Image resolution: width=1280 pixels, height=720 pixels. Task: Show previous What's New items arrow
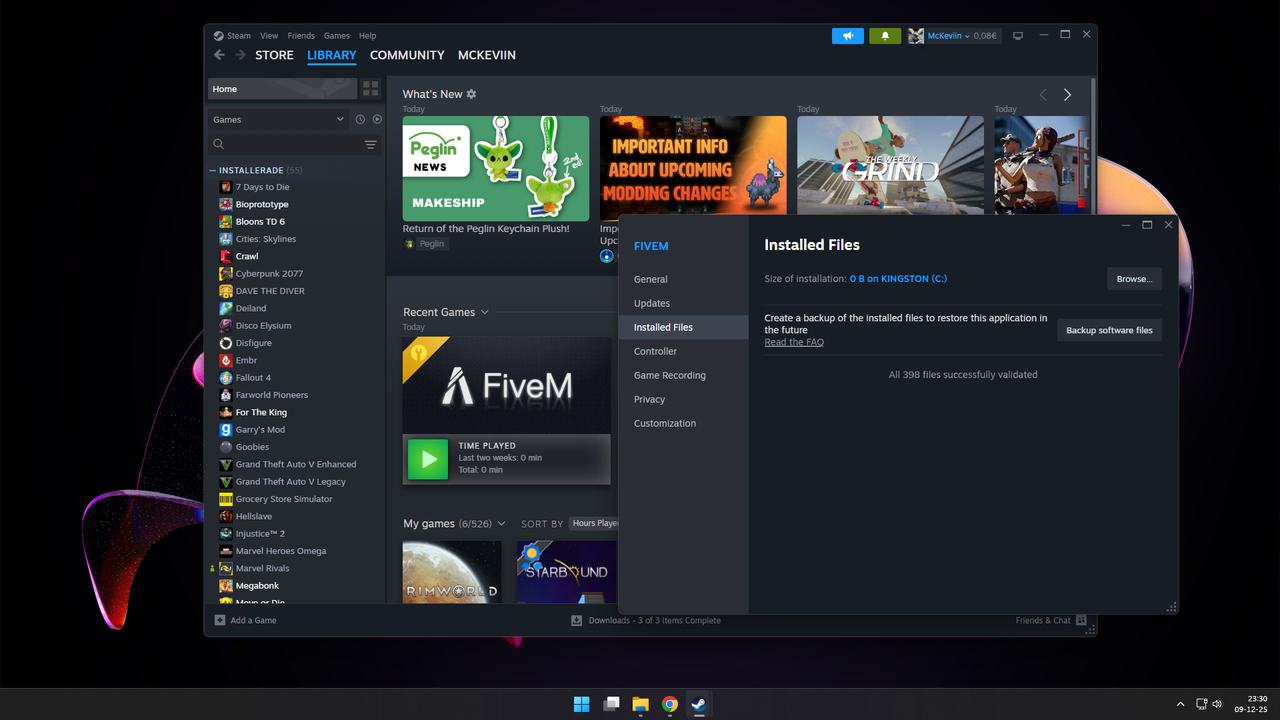1043,95
